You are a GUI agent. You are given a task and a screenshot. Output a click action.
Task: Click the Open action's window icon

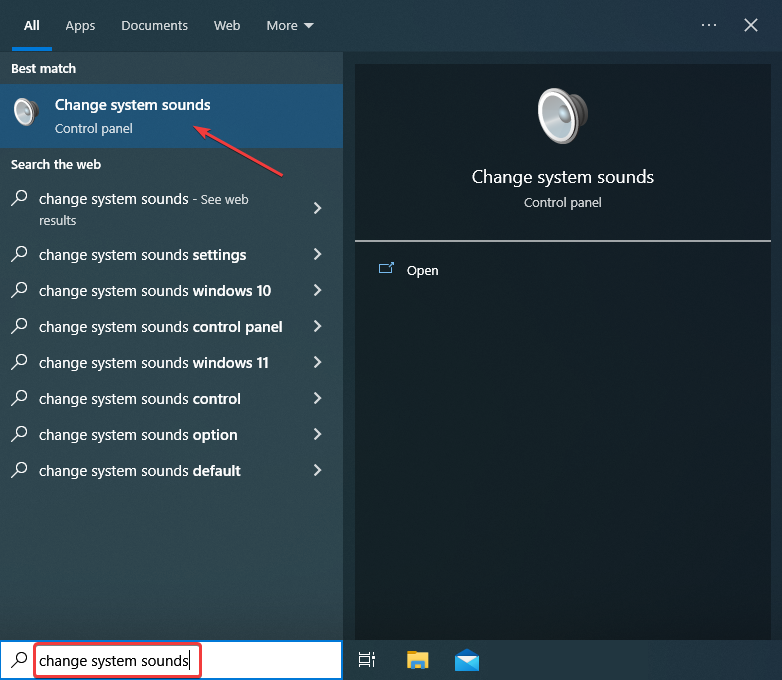point(386,268)
